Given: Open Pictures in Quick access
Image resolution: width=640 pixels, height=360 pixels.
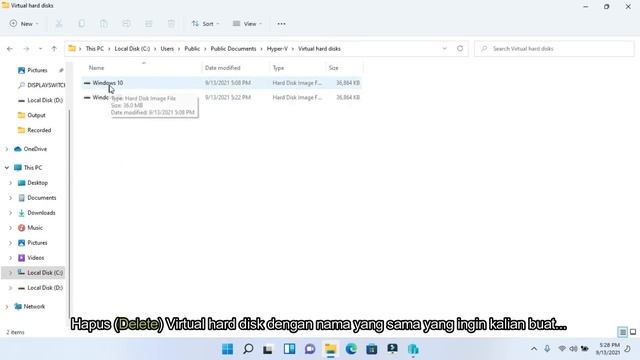Looking at the screenshot, I should [37, 70].
